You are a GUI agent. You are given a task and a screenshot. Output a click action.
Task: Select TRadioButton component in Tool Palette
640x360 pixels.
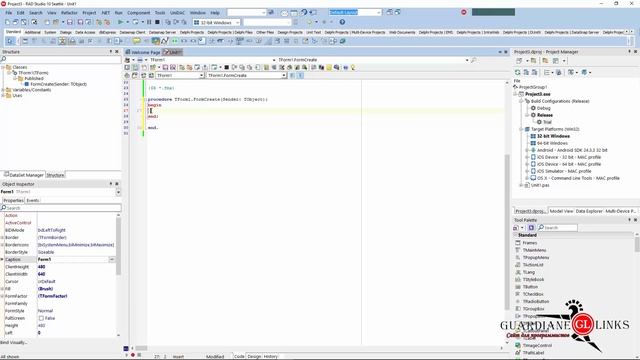[x=536, y=302]
